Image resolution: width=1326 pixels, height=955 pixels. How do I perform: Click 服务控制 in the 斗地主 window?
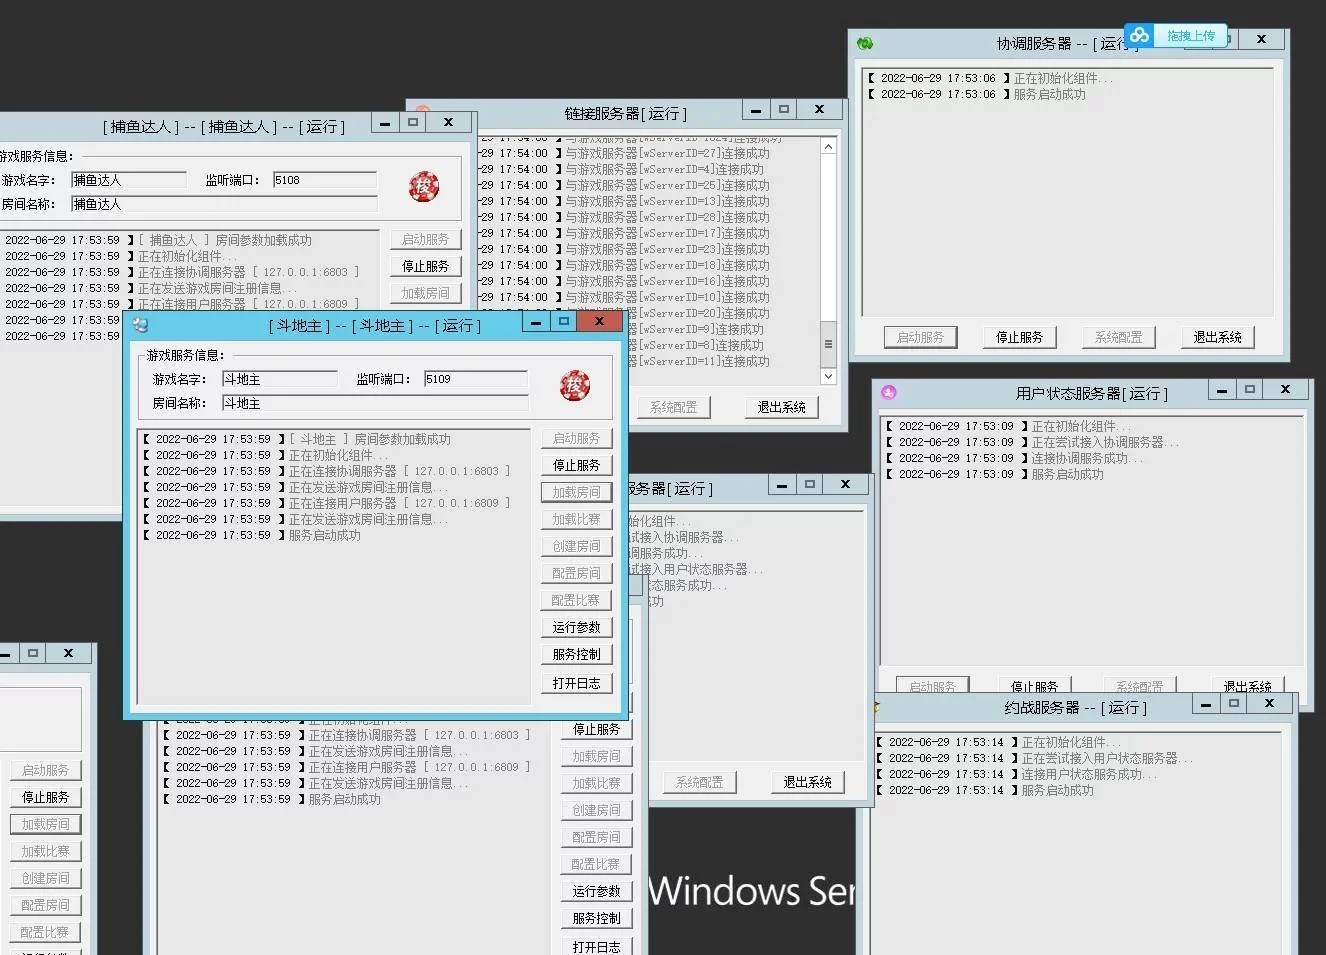[577, 654]
